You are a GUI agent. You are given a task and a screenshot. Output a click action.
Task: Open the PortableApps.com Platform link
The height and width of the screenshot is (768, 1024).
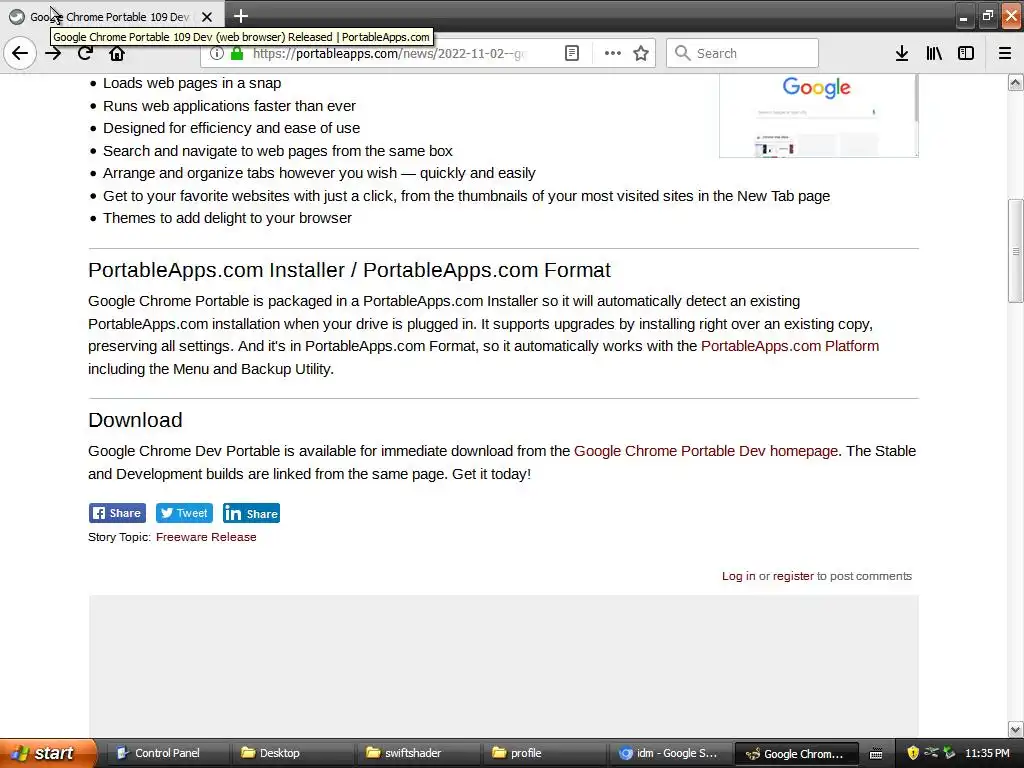[x=790, y=346]
